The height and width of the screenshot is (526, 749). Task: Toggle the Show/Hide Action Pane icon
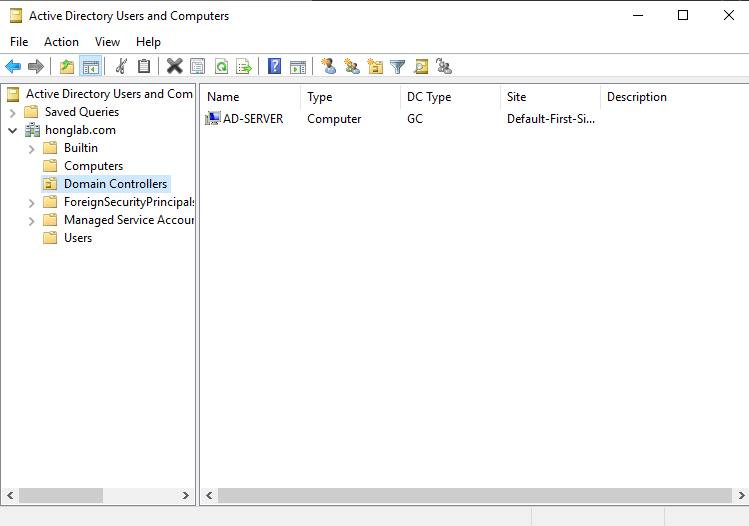(298, 66)
